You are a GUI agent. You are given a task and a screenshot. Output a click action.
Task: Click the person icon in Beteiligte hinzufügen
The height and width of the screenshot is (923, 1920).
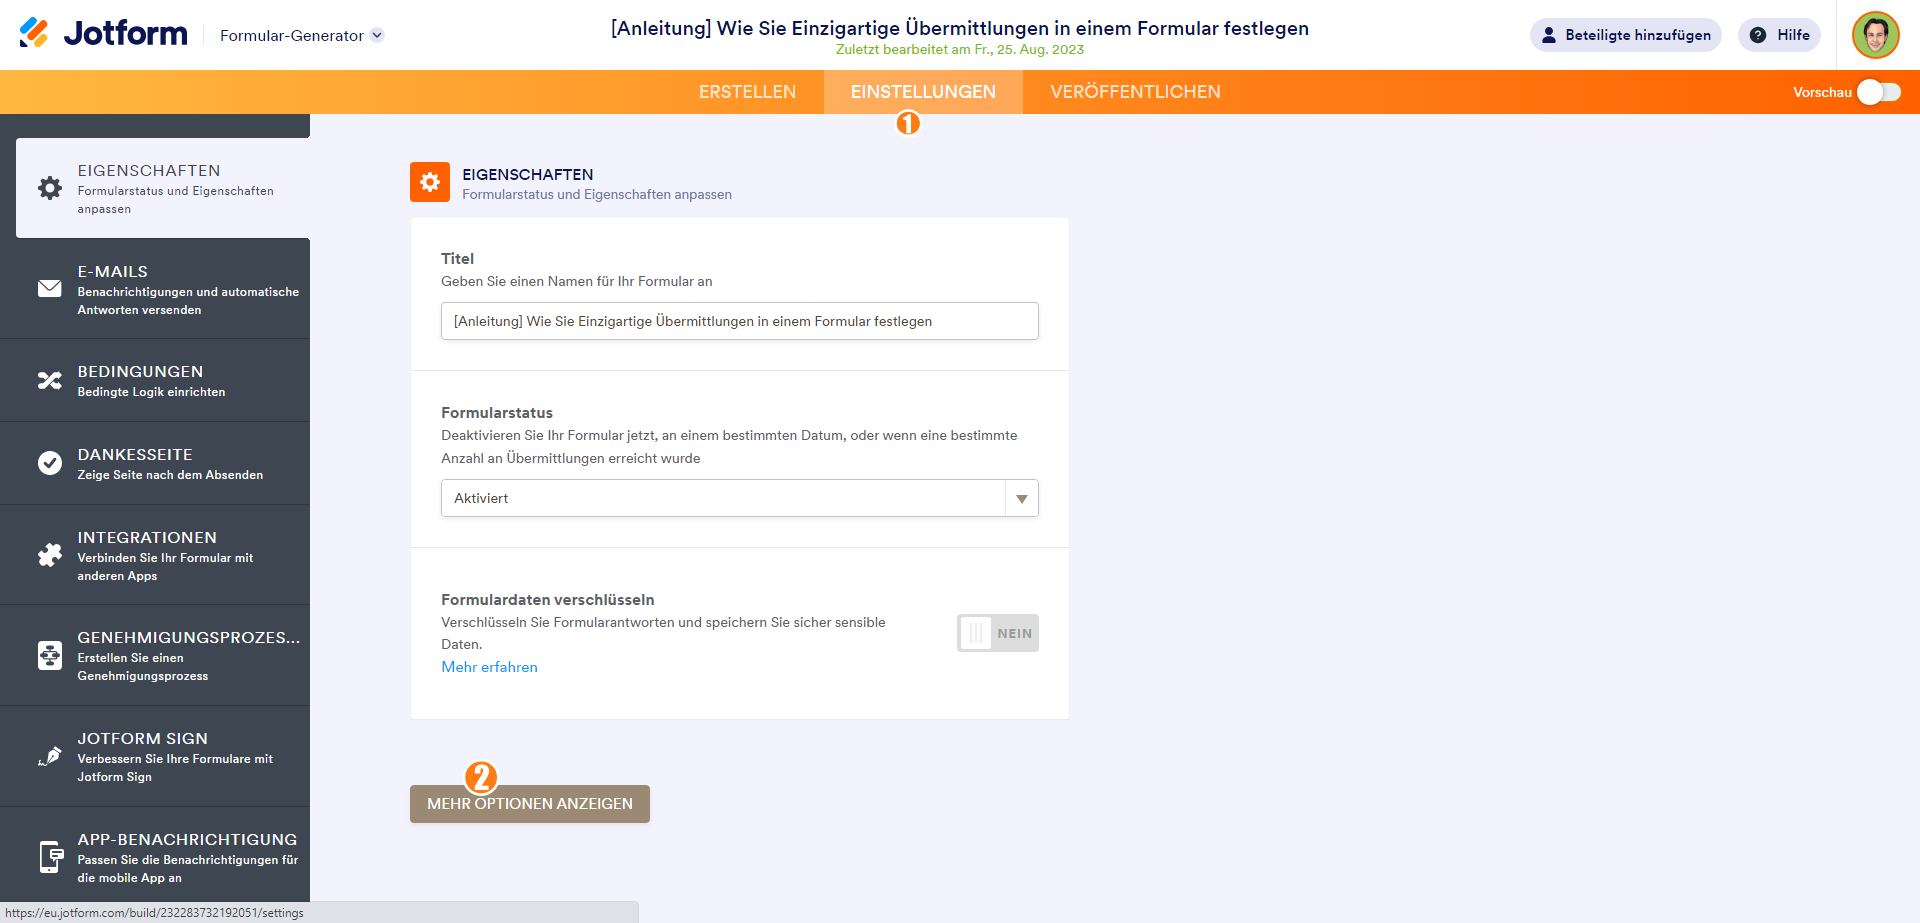1549,35
